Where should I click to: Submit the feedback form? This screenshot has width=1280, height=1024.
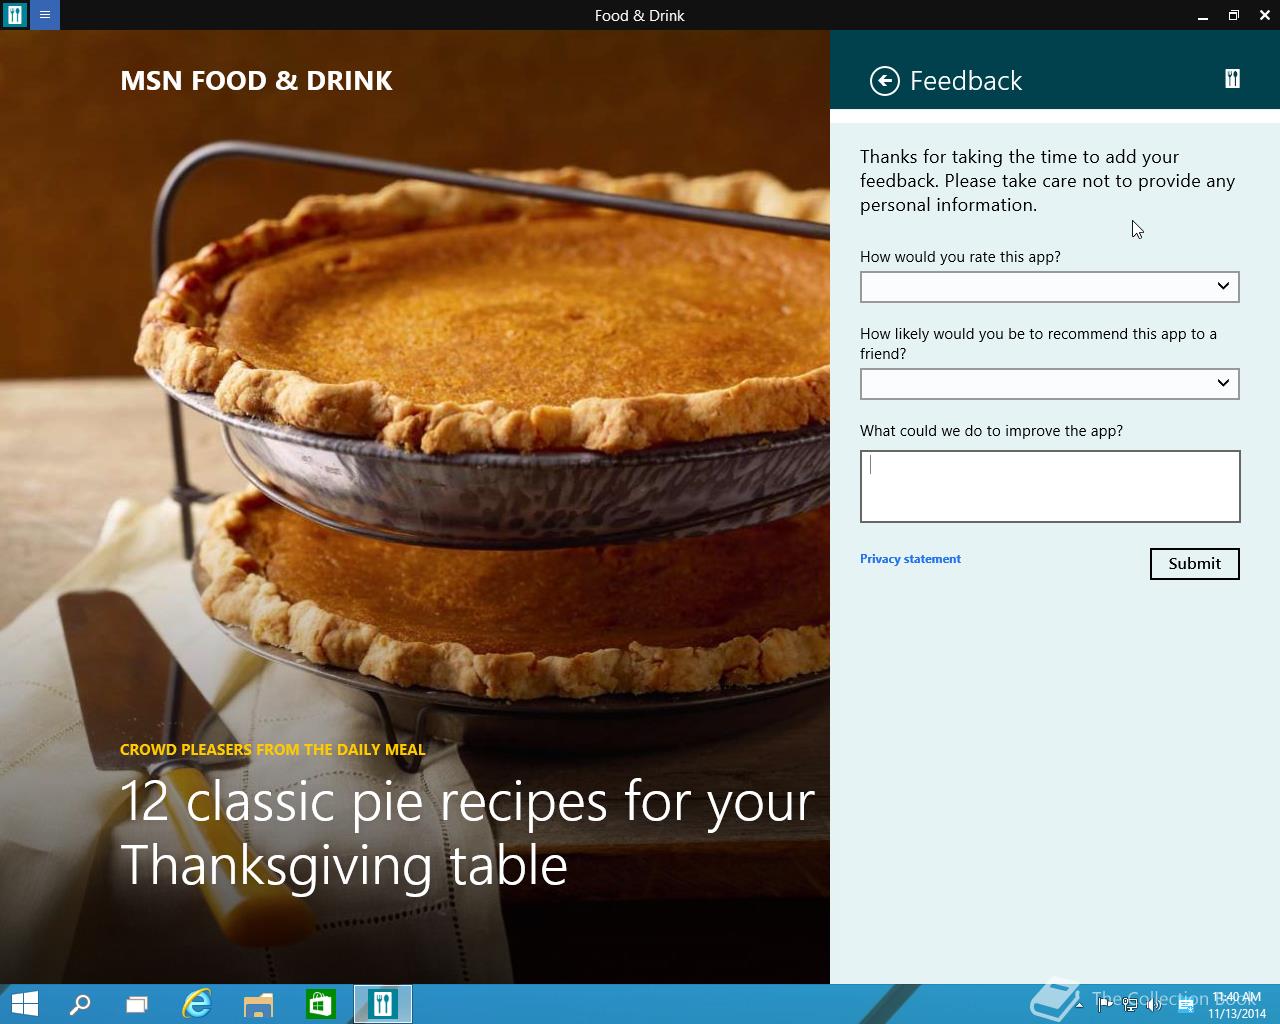(x=1195, y=564)
